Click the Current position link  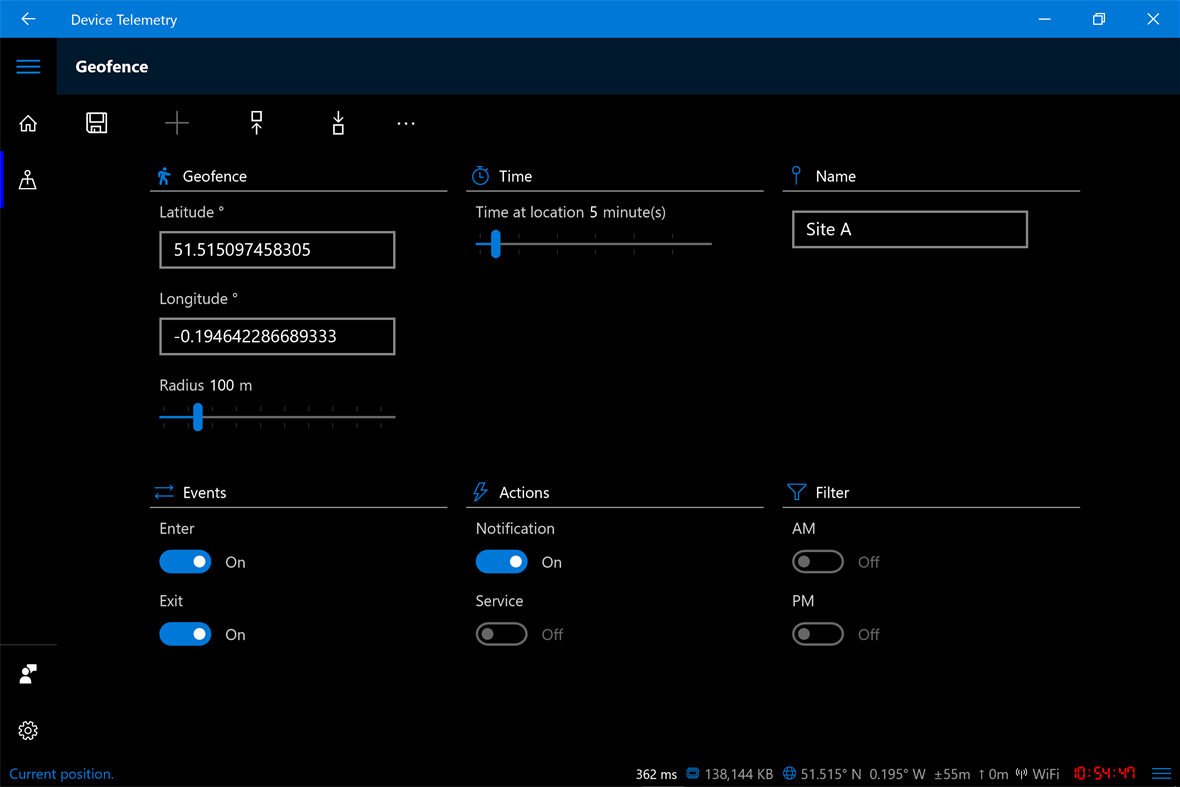[60, 773]
